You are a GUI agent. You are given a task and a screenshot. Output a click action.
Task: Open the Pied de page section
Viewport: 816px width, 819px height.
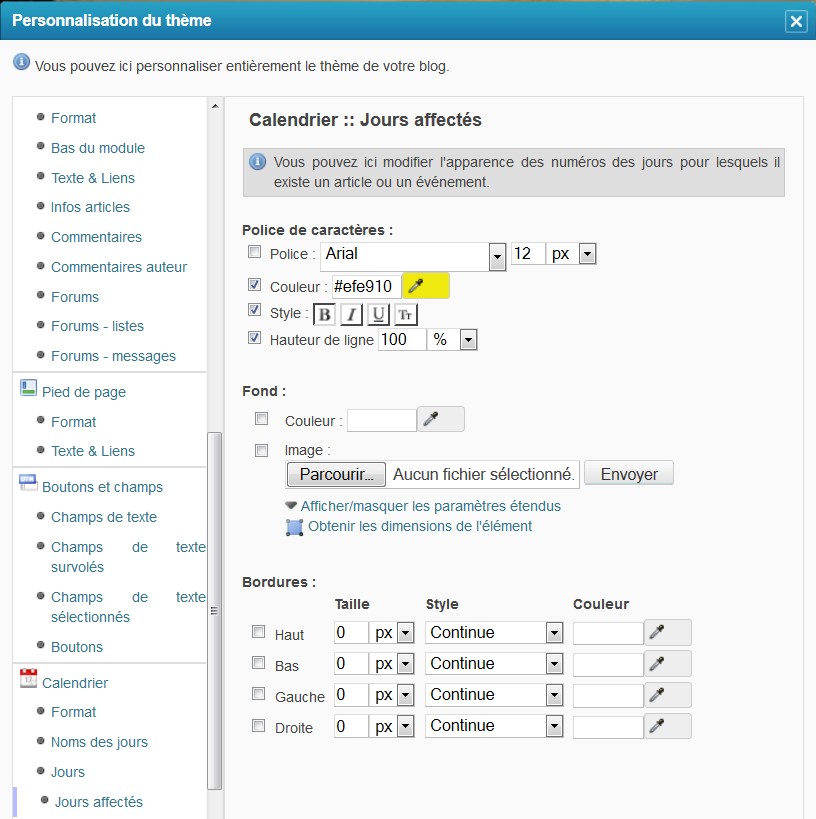click(x=84, y=392)
